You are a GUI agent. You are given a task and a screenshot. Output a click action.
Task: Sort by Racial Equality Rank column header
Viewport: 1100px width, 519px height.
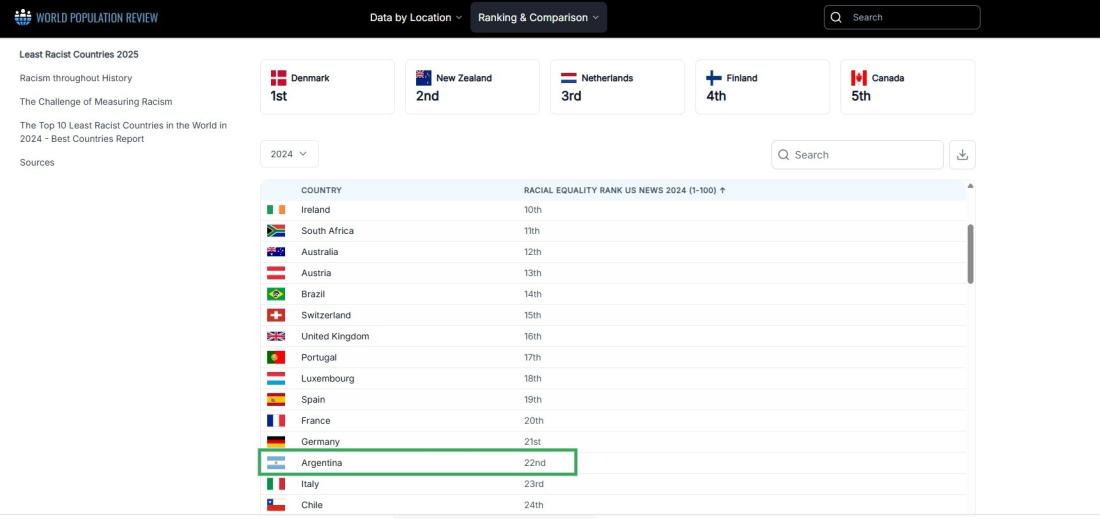click(x=624, y=190)
